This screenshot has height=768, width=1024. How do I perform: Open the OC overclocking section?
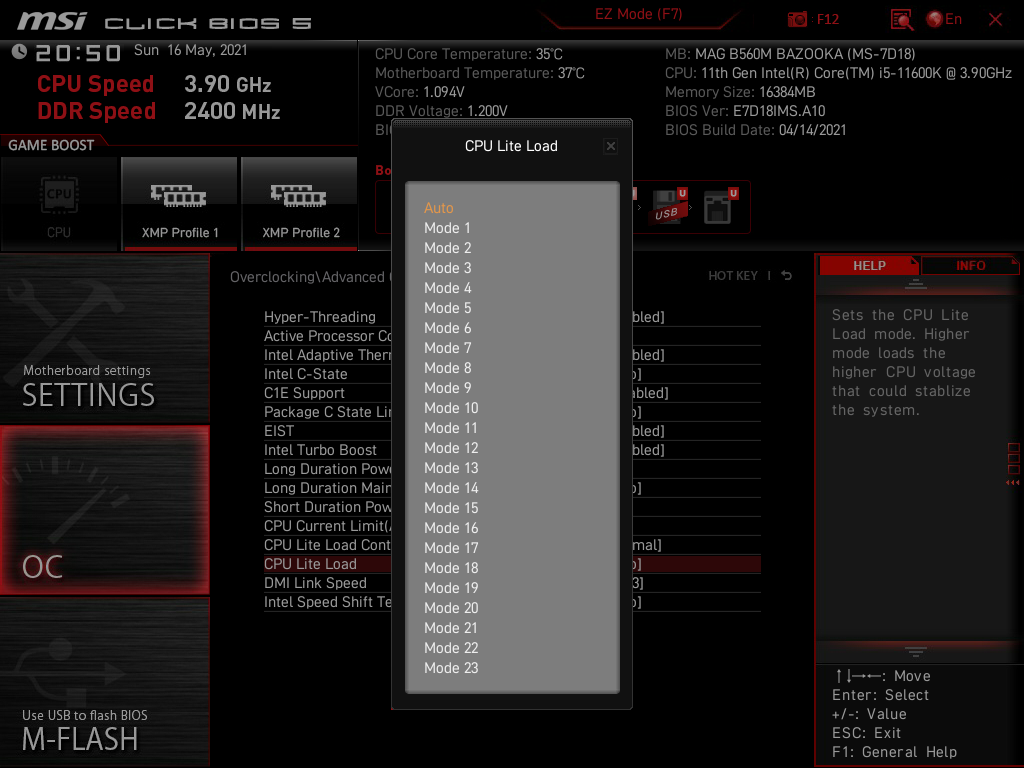104,510
